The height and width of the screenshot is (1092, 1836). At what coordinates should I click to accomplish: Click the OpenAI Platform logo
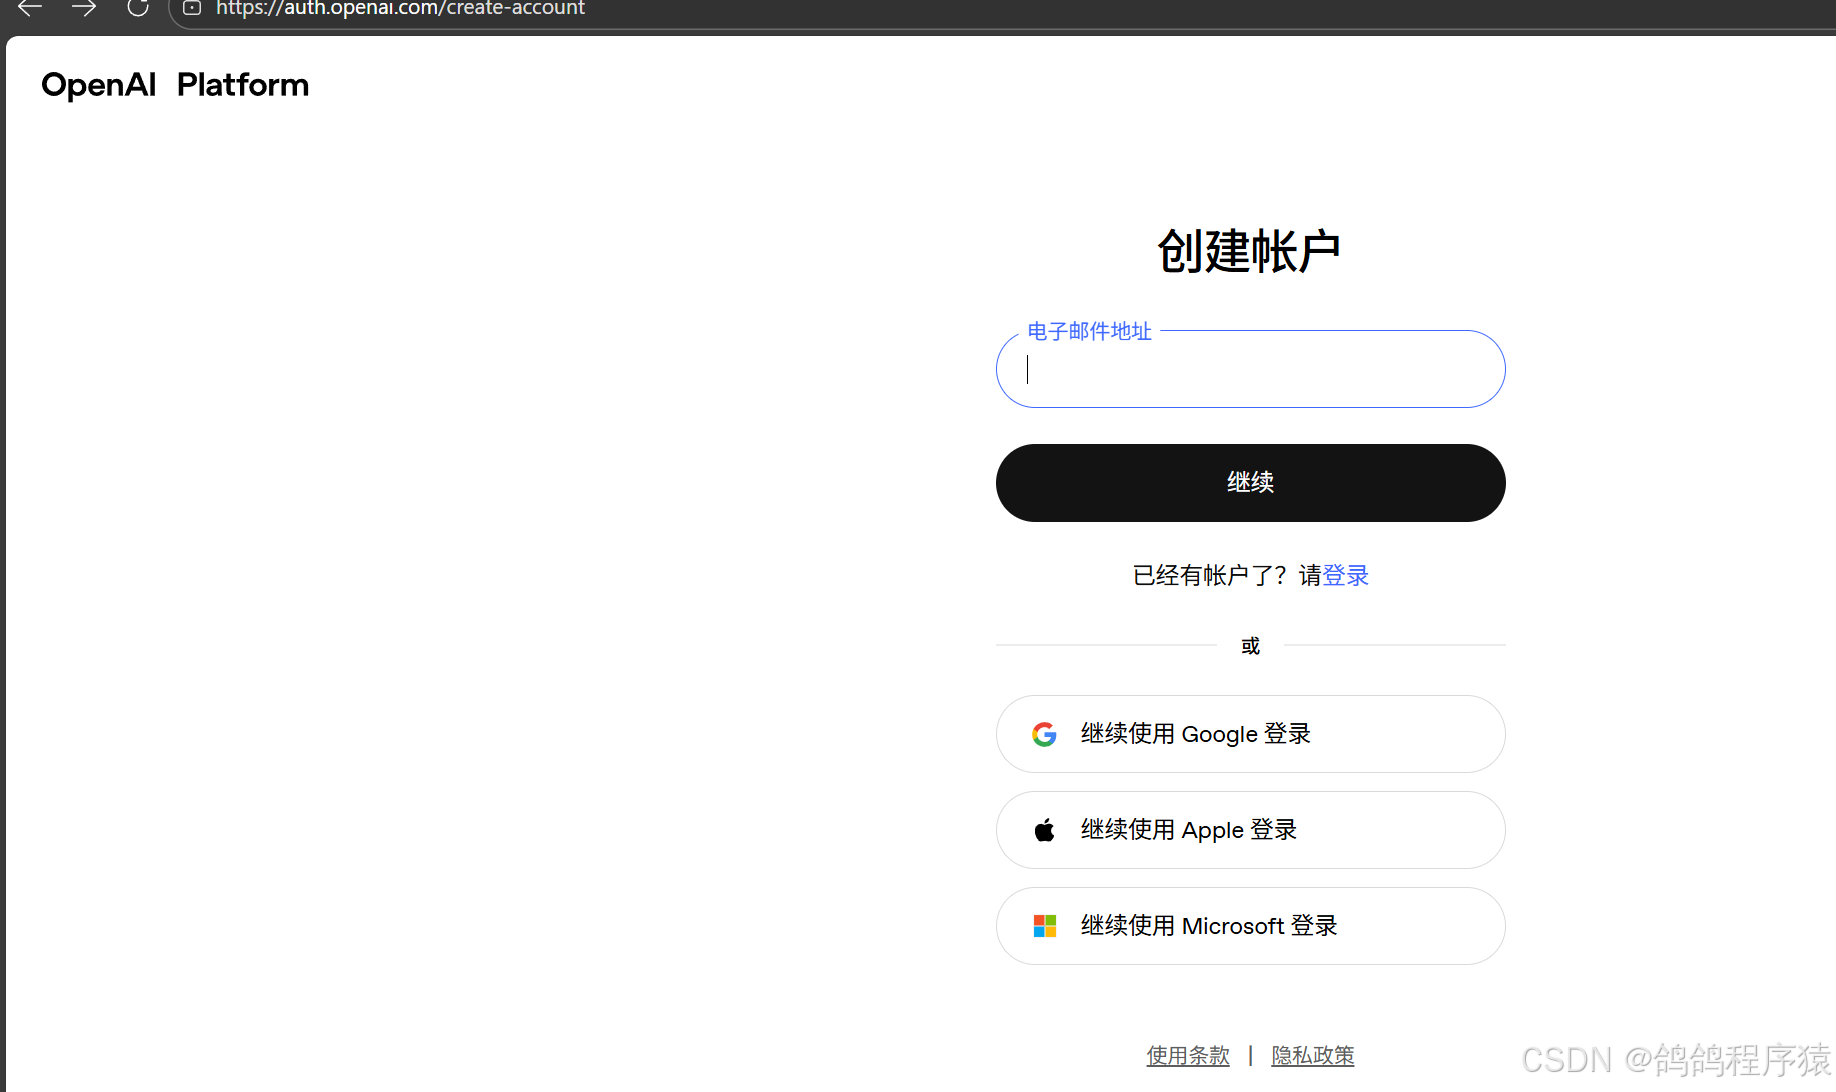[x=175, y=85]
